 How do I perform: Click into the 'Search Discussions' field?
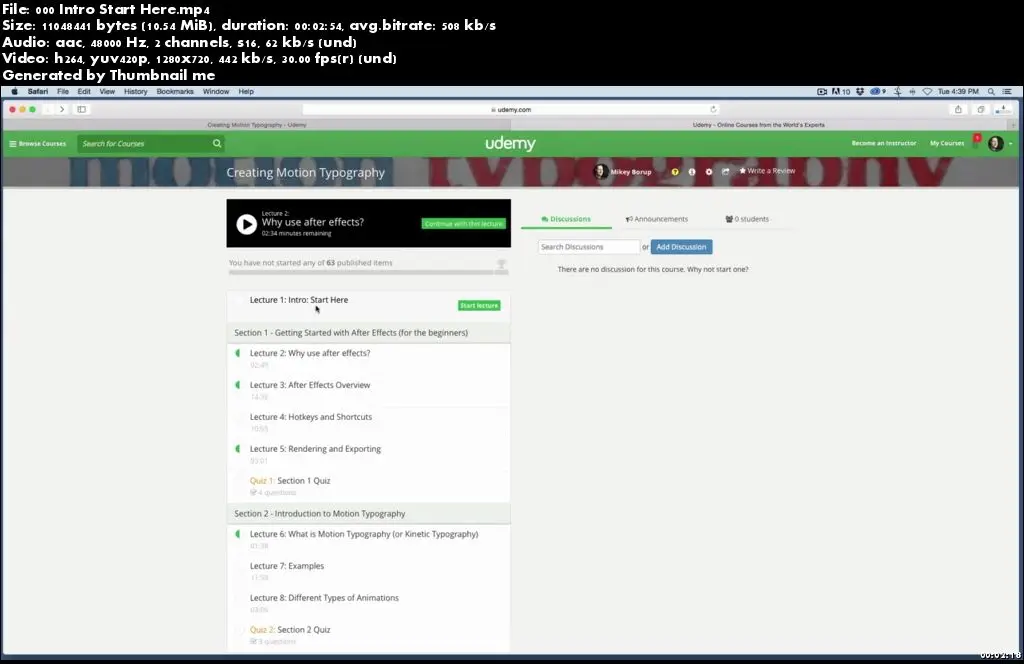click(x=588, y=247)
